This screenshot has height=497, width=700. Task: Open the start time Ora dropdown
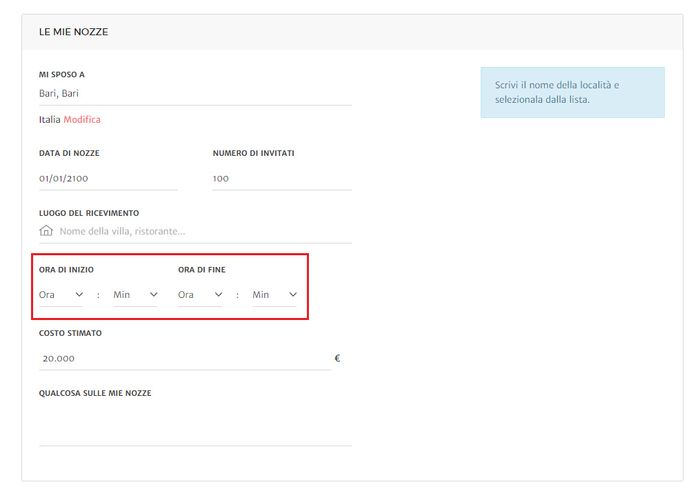coord(61,295)
